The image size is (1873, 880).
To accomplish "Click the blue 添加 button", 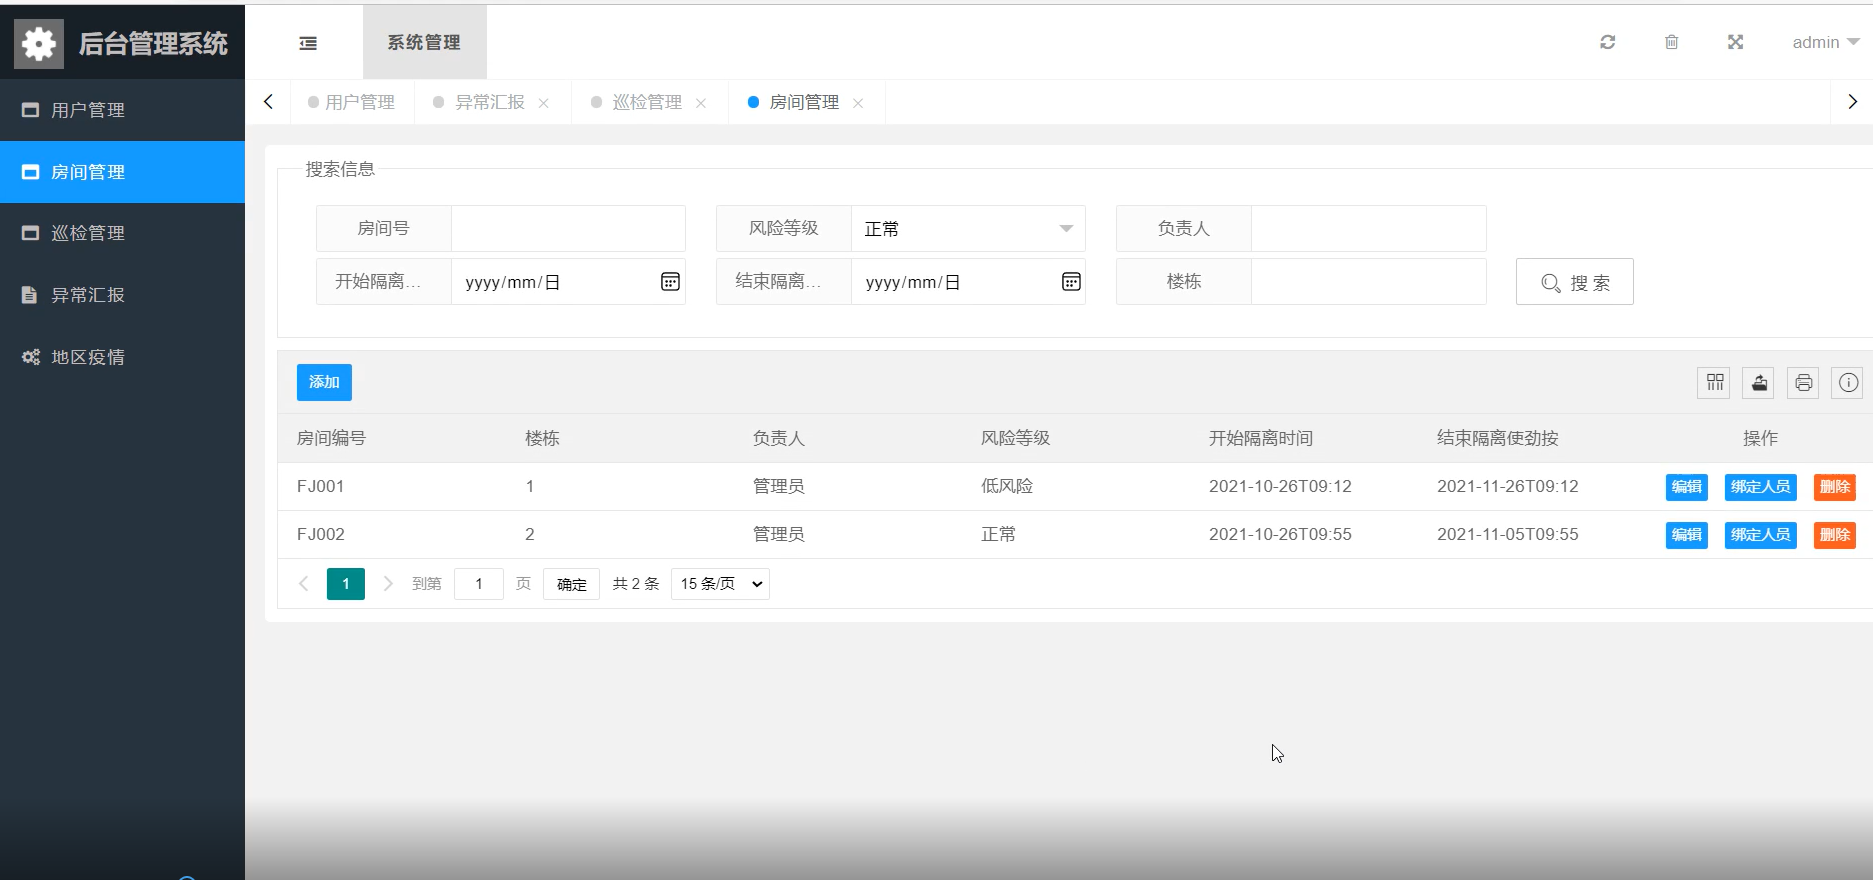I will point(324,382).
